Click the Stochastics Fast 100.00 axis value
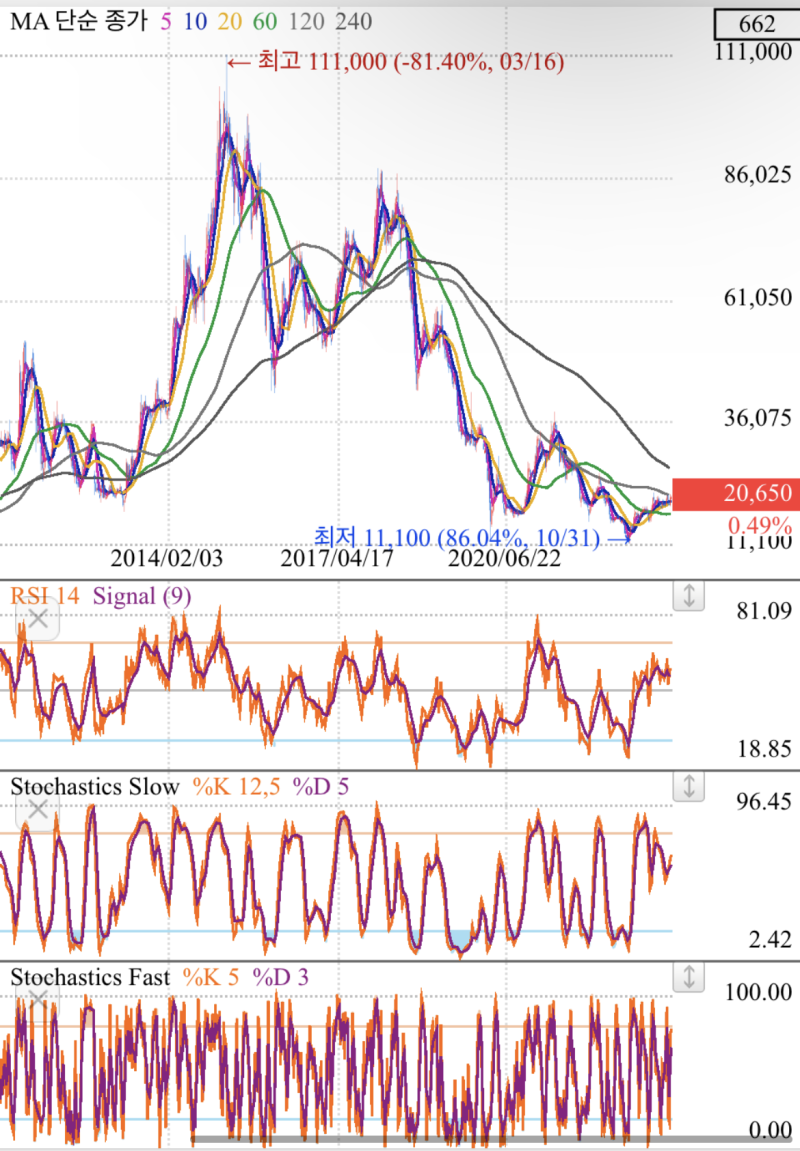The width and height of the screenshot is (800, 1151). tap(759, 992)
